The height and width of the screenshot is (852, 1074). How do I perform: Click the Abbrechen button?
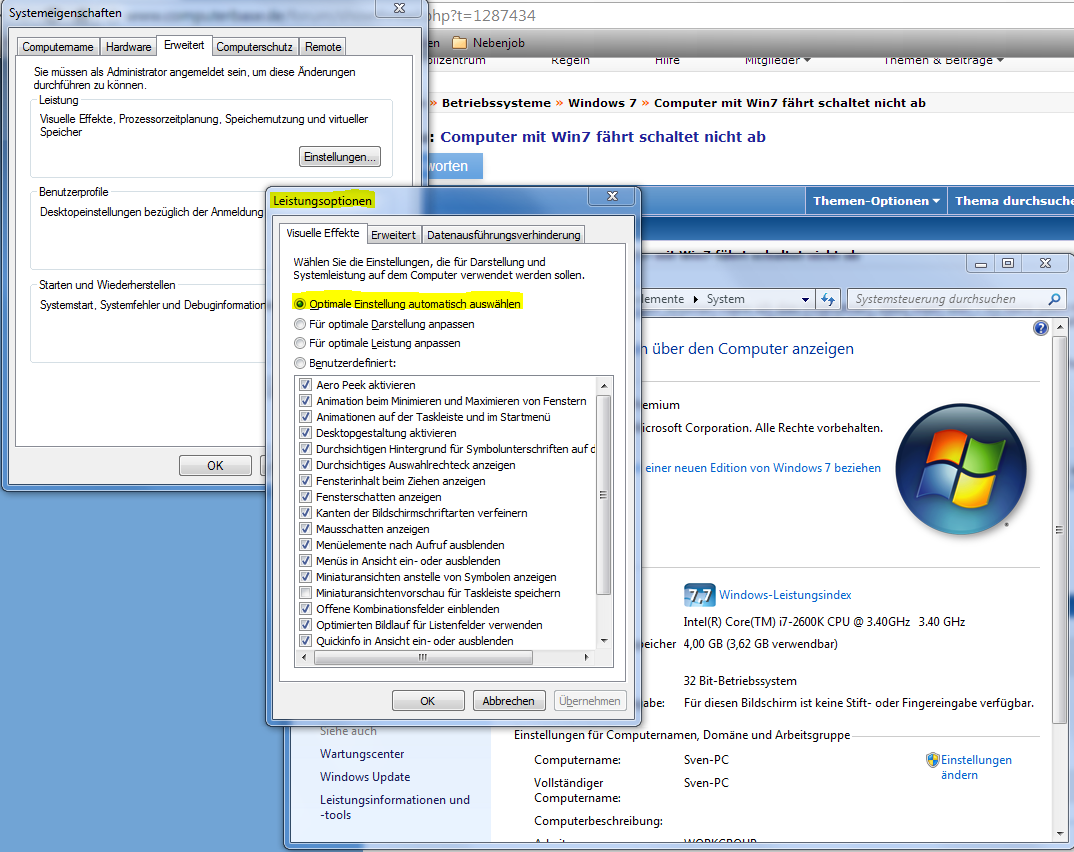[x=508, y=701]
